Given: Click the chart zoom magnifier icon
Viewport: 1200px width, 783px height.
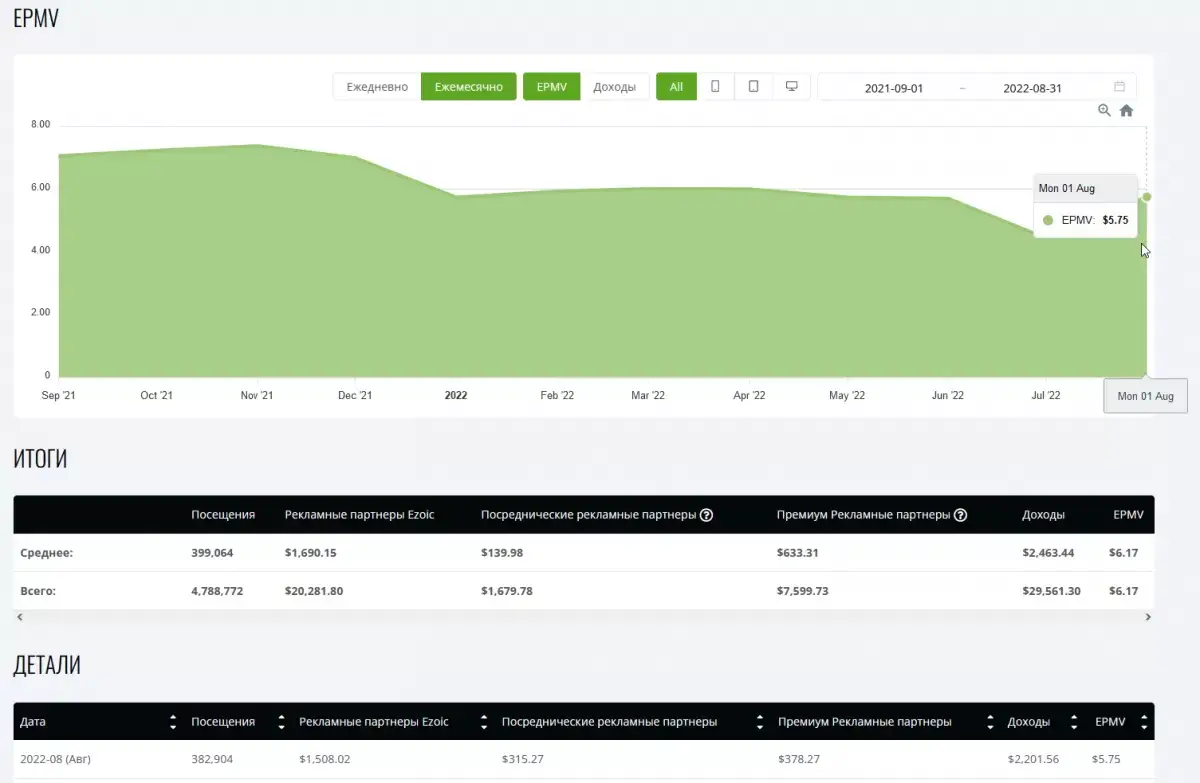Looking at the screenshot, I should pos(1104,111).
